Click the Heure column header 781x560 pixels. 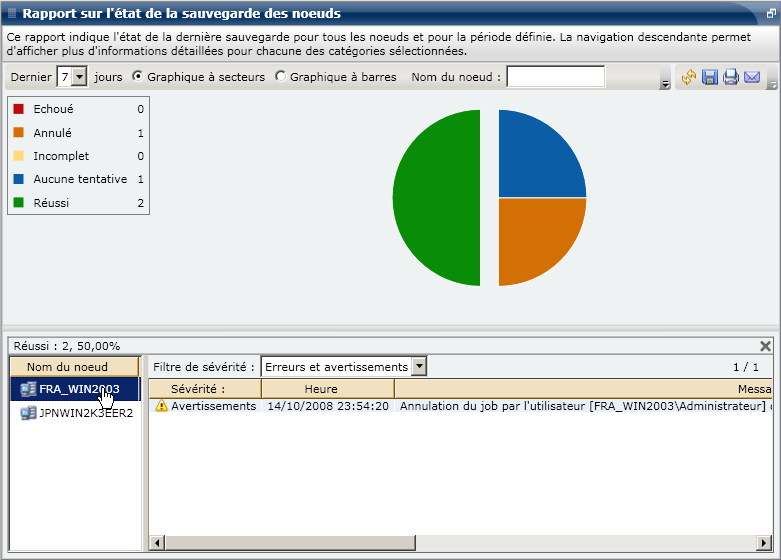point(328,389)
